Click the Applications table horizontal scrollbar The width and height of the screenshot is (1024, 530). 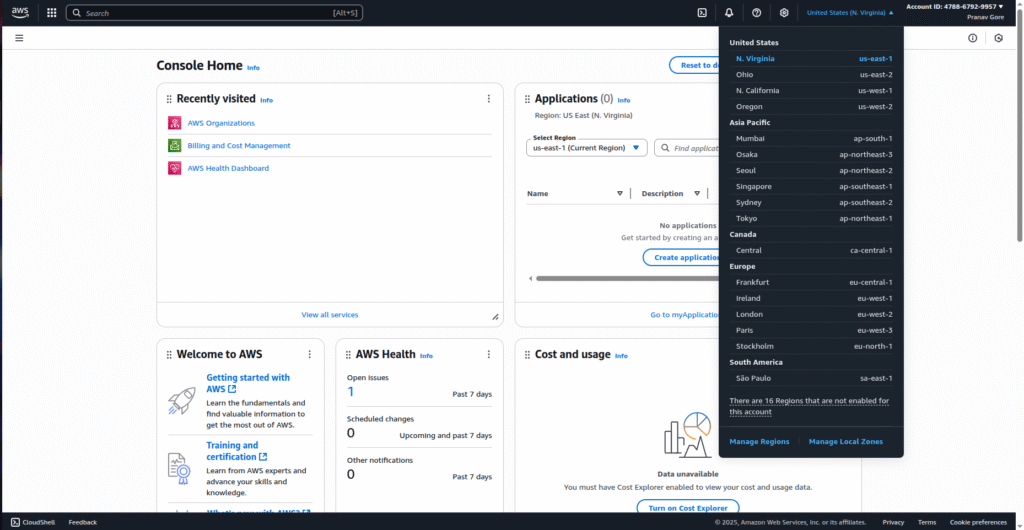627,279
